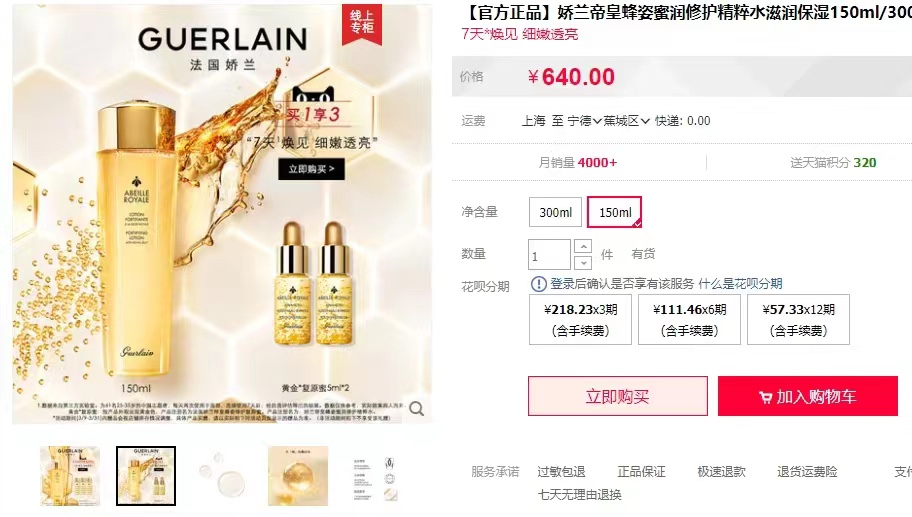The image size is (912, 517).
Task: Click the magnifier zoom icon on product image
Action: tap(416, 409)
